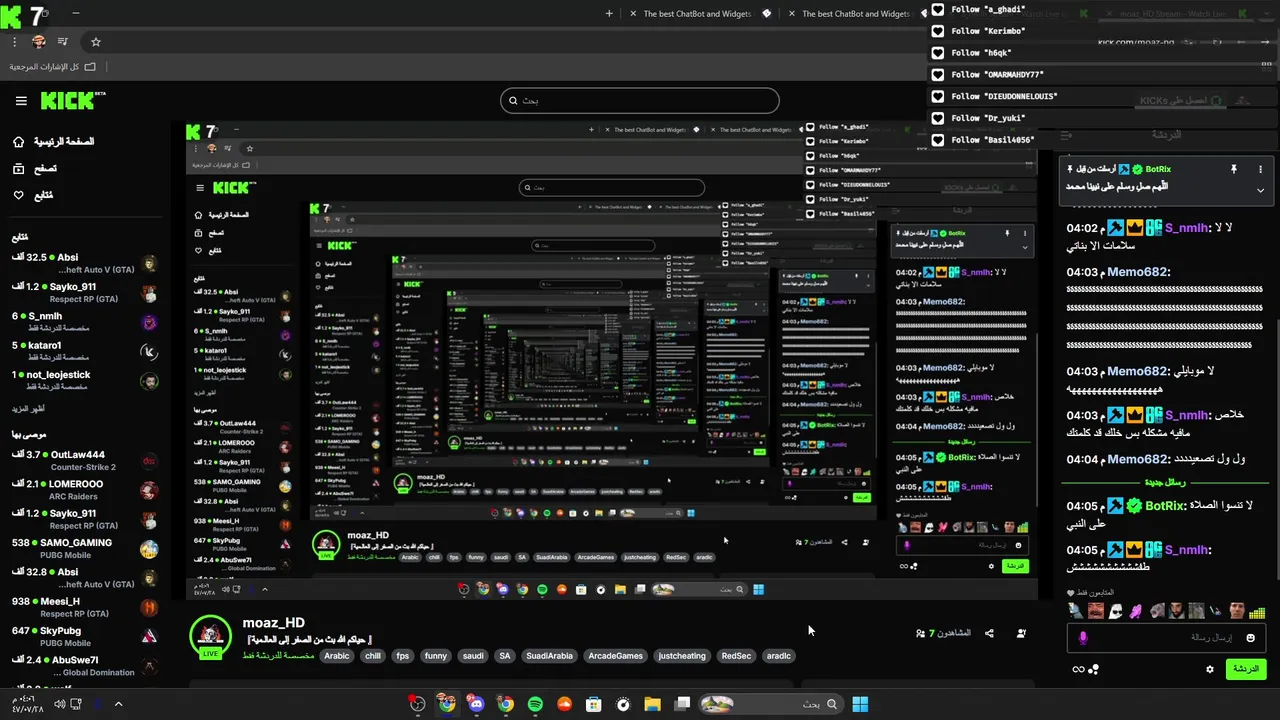Click the moaz_HD streamer avatar with LIVE badge
Screen dimensions: 1280x720
[x=210, y=637]
